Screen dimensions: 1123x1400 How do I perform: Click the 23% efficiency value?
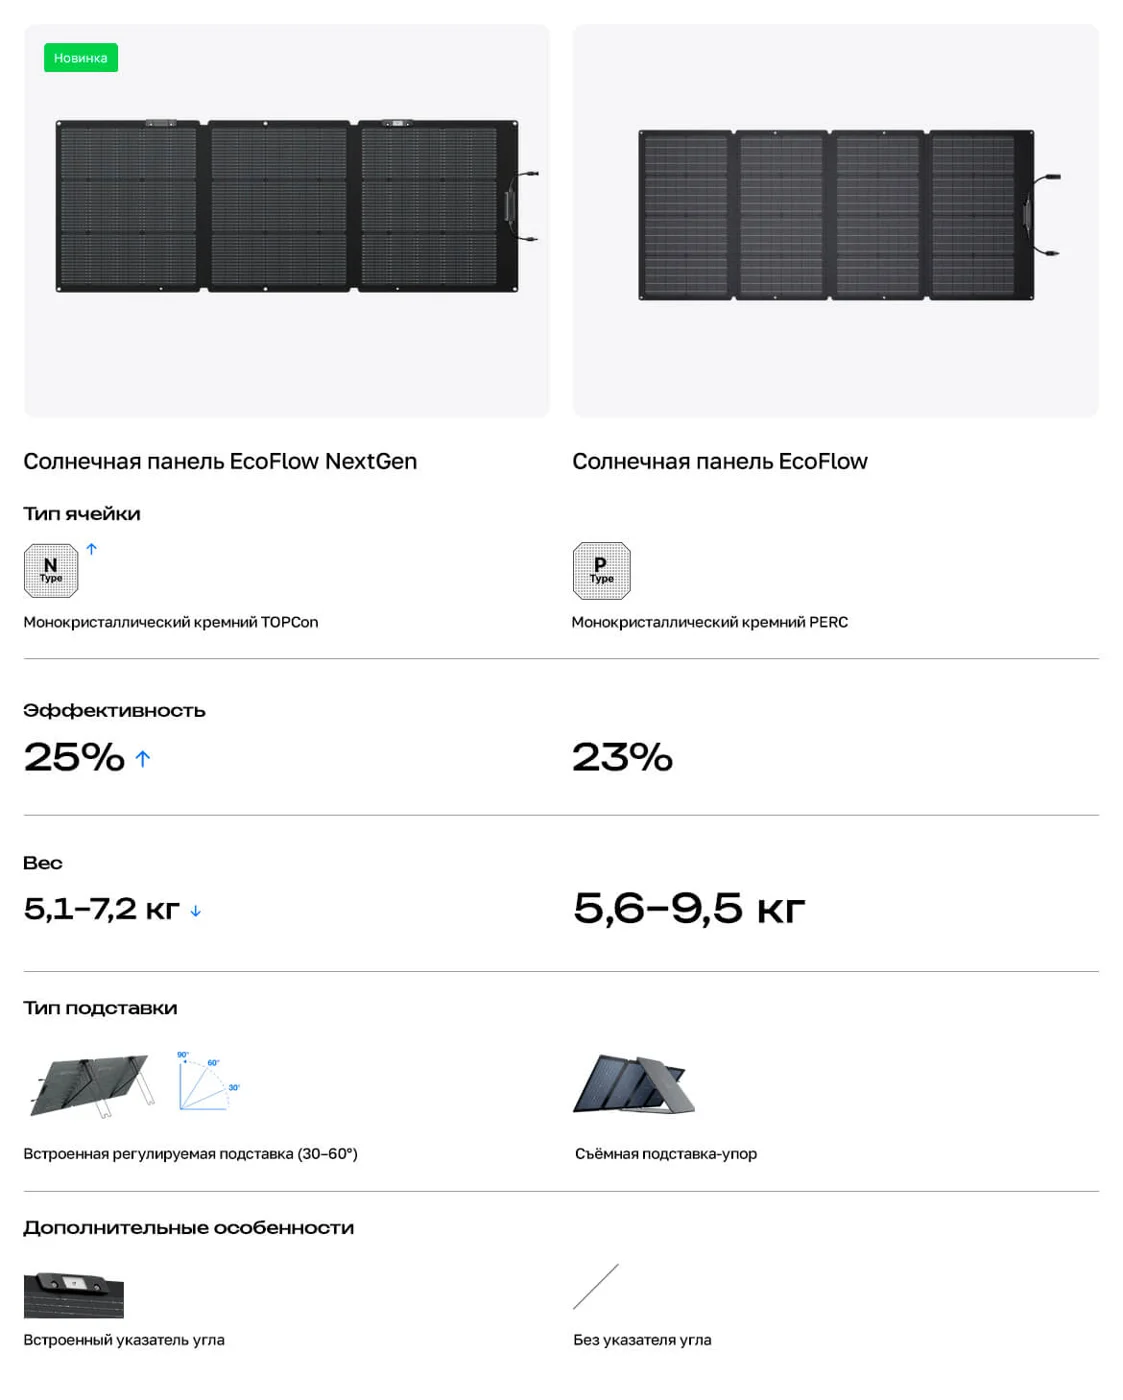[x=622, y=757]
